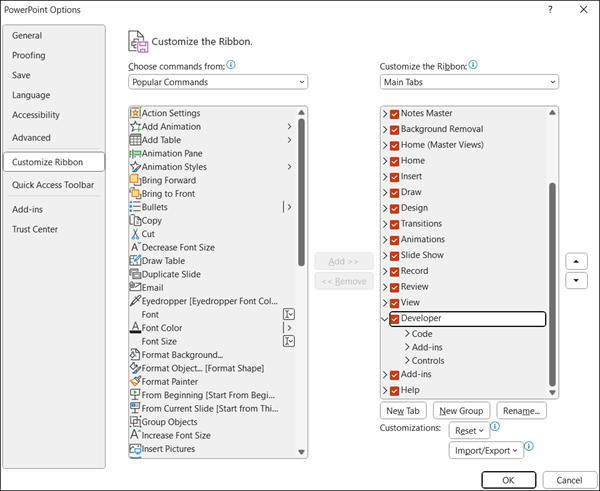Screen dimensions: 600x491
Task: Select the Copy command icon
Action: click(135, 220)
